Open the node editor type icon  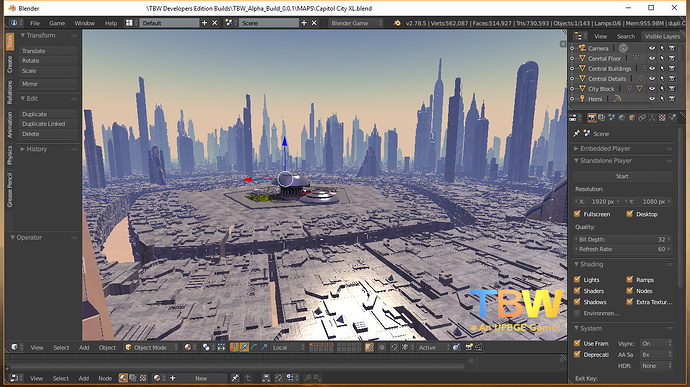[x=16, y=378]
